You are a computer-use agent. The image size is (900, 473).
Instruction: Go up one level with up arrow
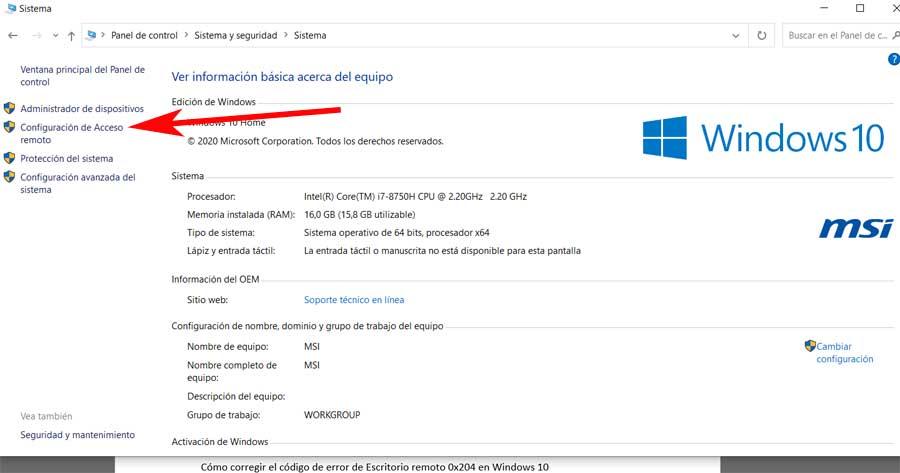point(71,36)
